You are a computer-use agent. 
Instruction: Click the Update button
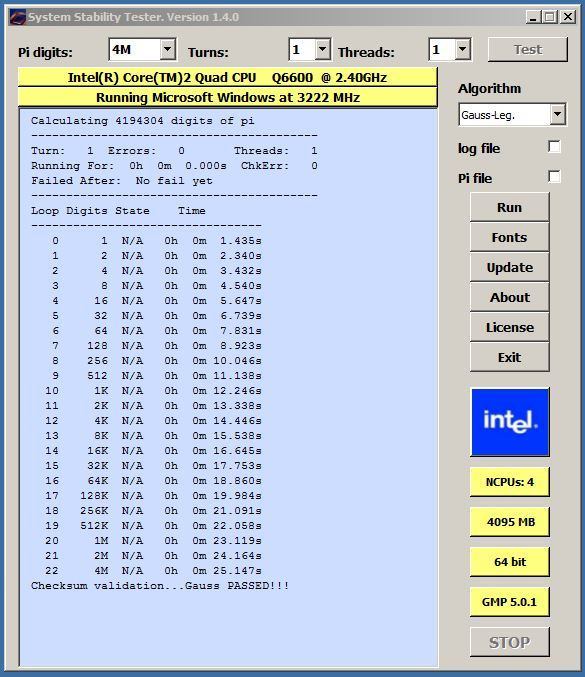coord(509,267)
